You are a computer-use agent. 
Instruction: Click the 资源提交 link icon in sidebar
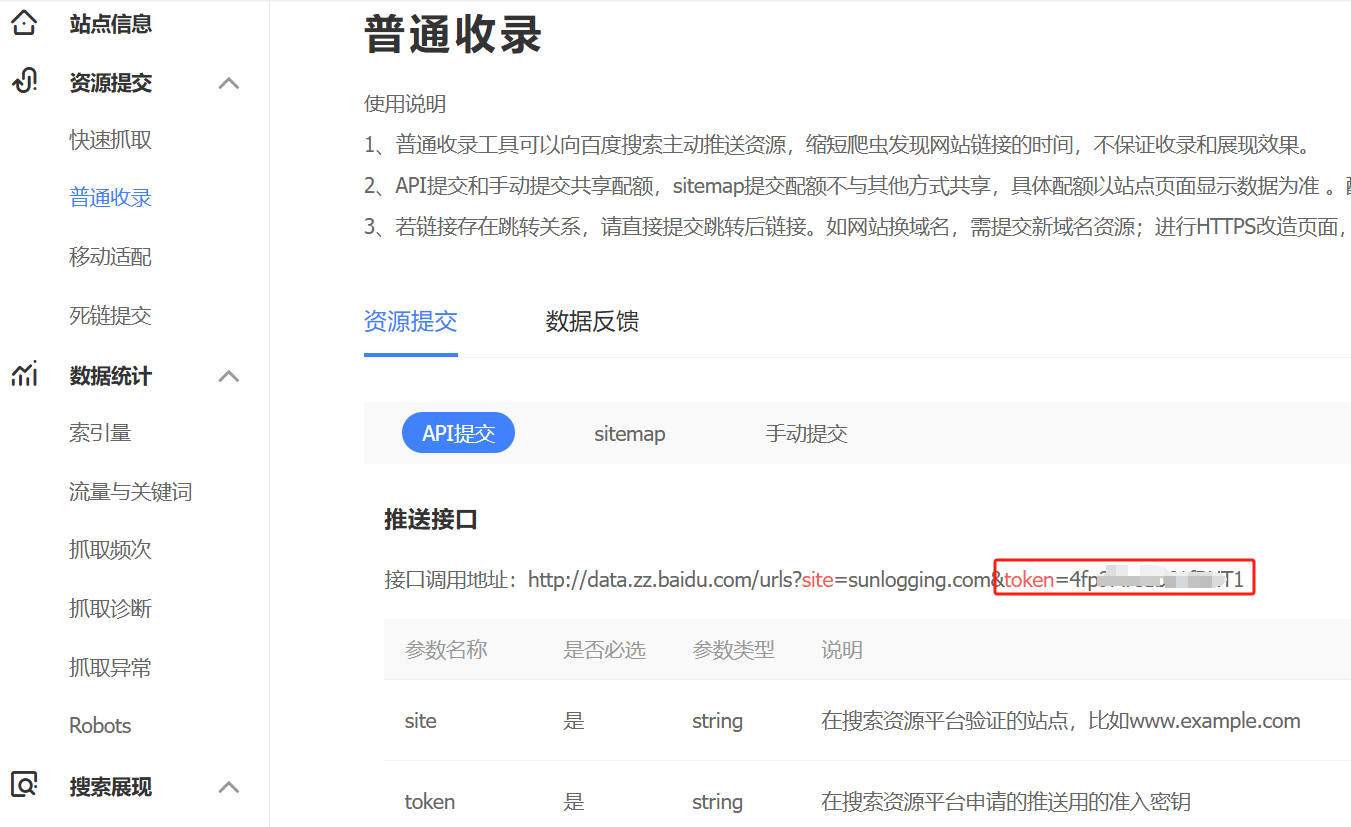[24, 81]
